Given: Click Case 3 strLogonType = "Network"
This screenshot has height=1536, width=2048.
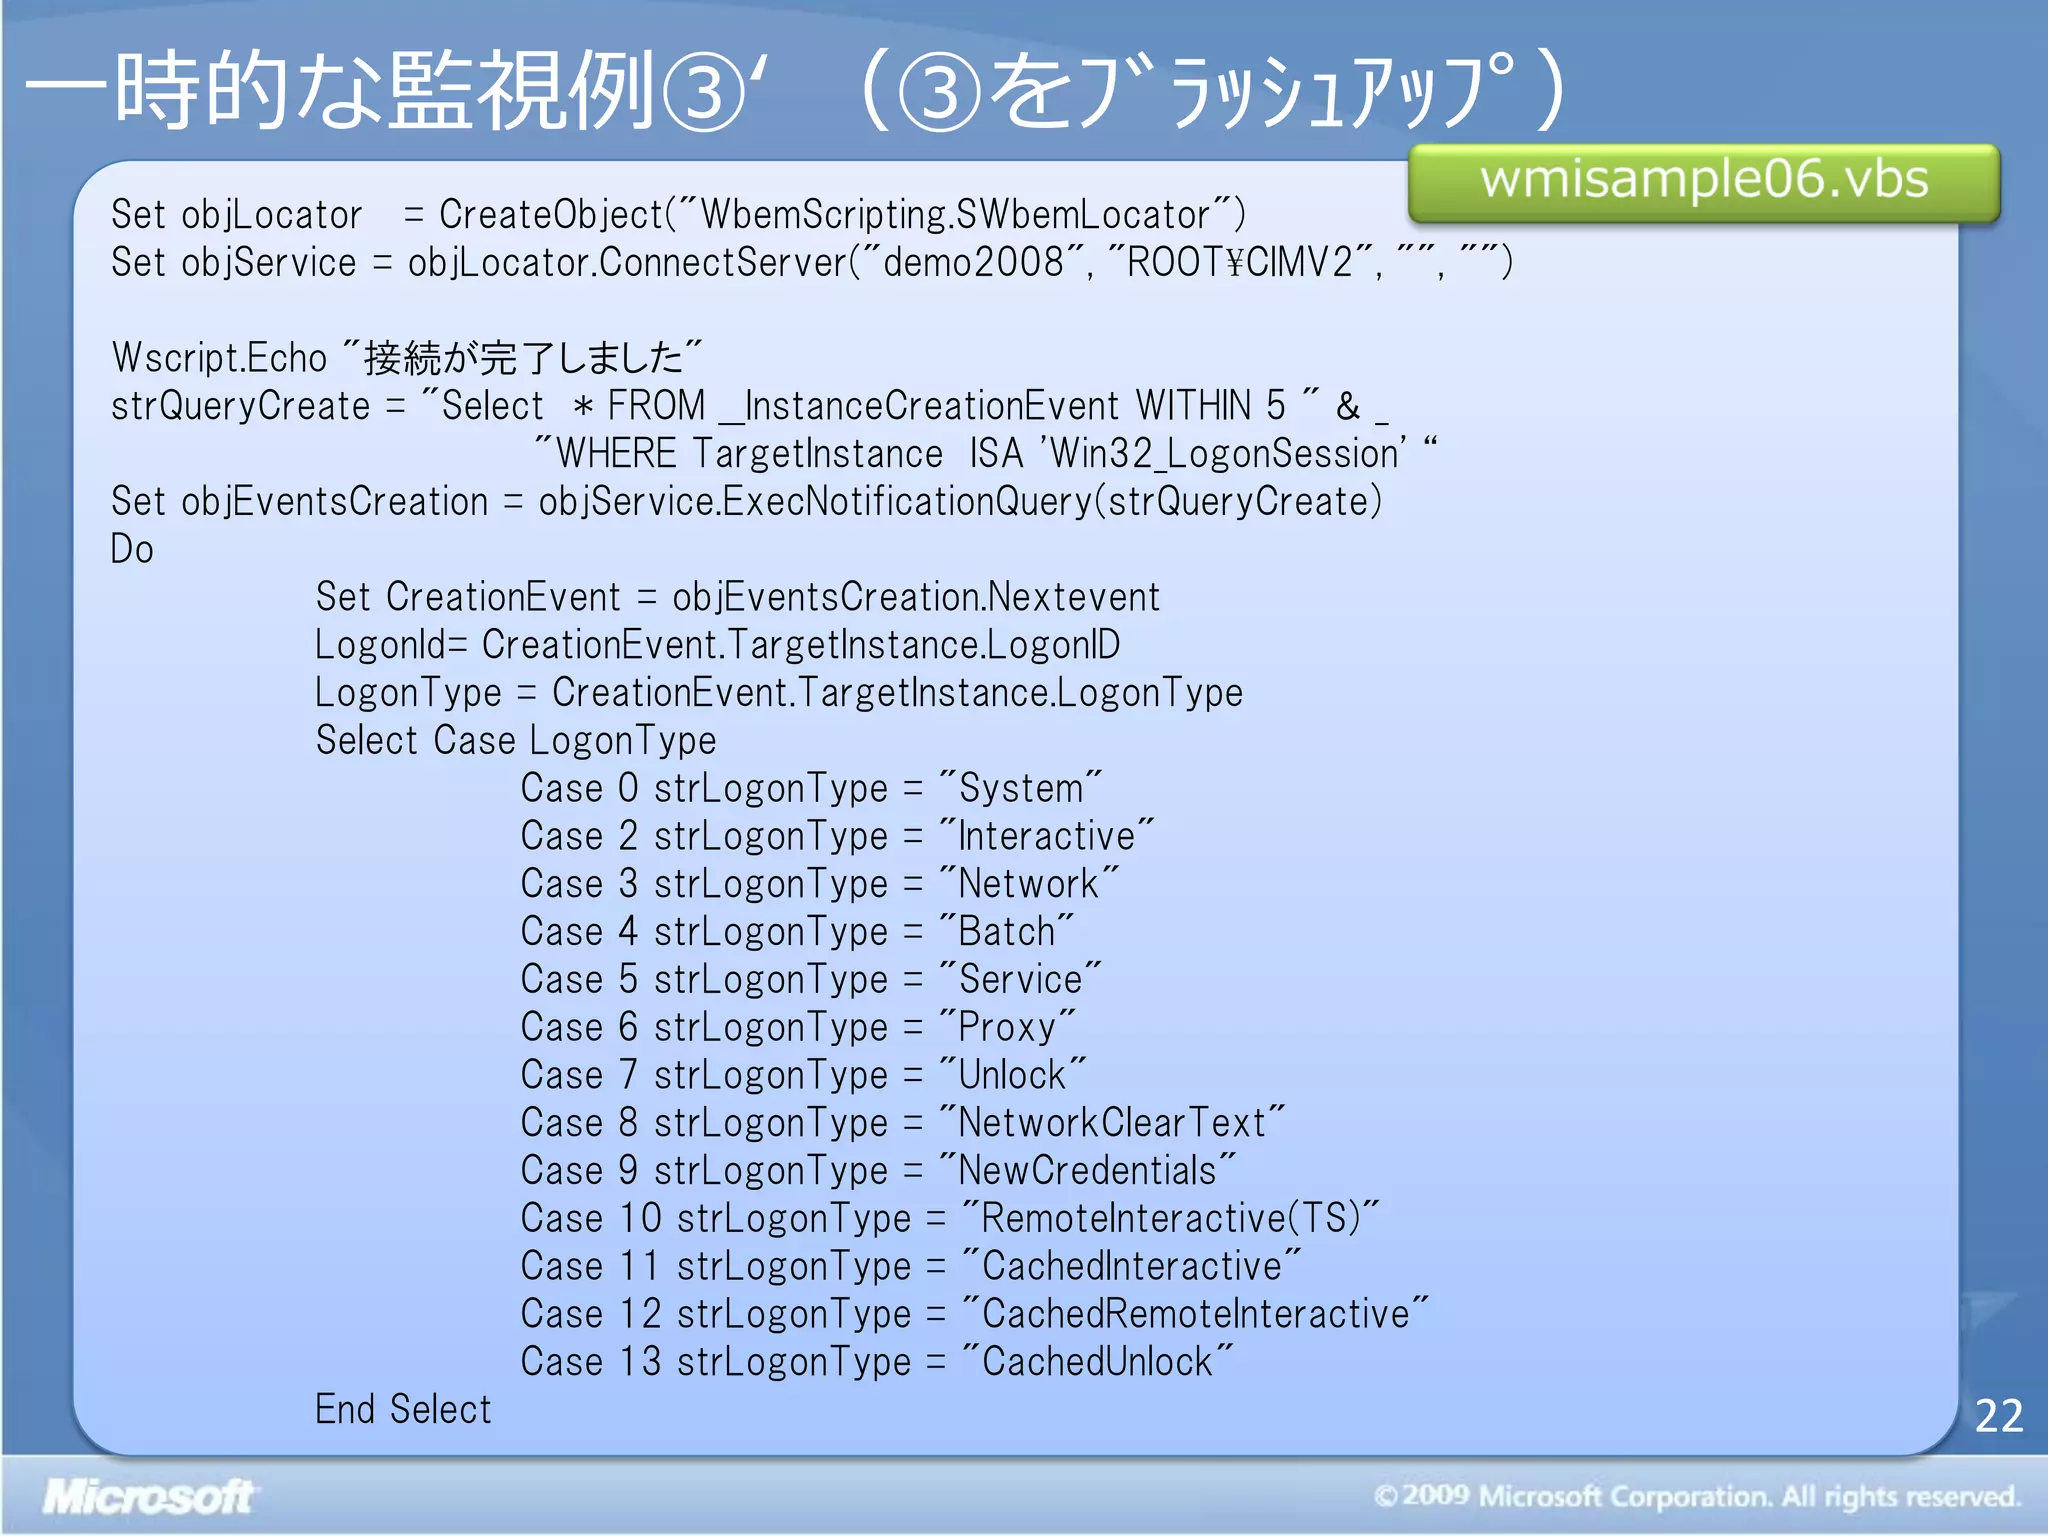Looking at the screenshot, I should tap(820, 884).
